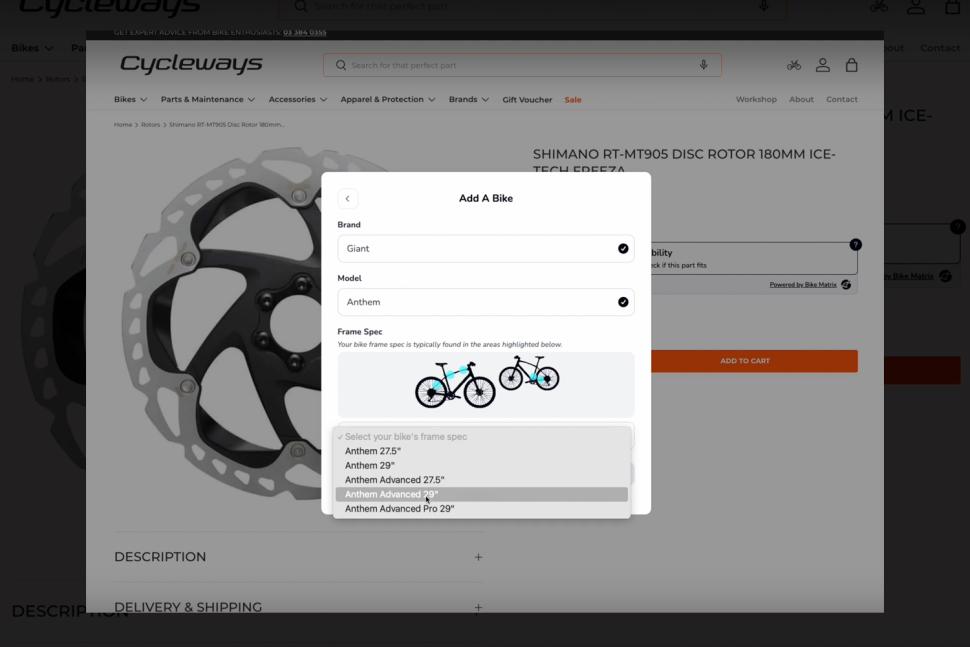
Task: Expand Parts & Maintenance menu
Action: [208, 100]
